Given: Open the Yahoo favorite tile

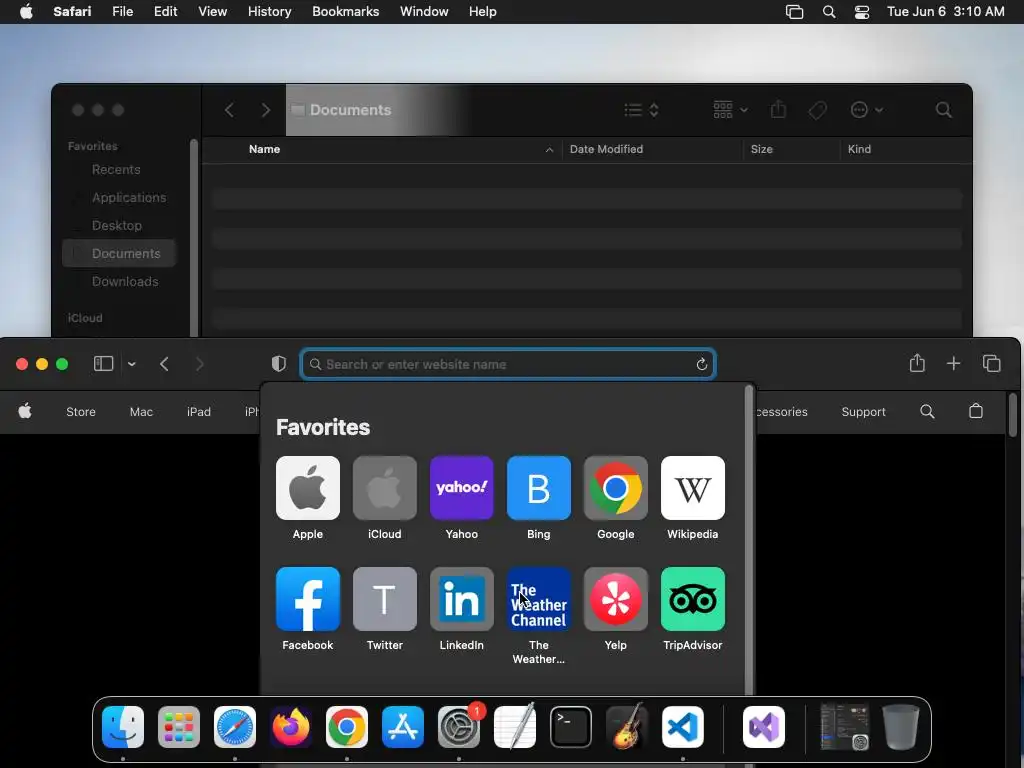Looking at the screenshot, I should (462, 488).
